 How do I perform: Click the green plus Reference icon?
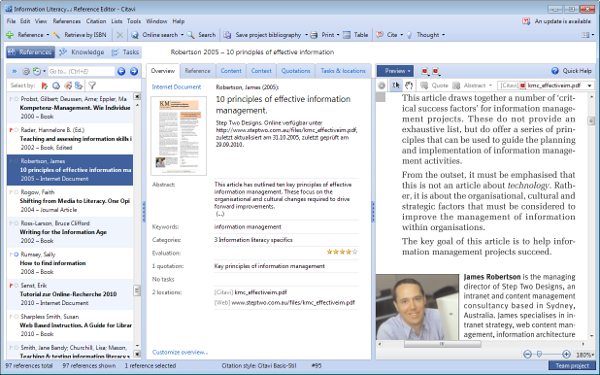10,35
